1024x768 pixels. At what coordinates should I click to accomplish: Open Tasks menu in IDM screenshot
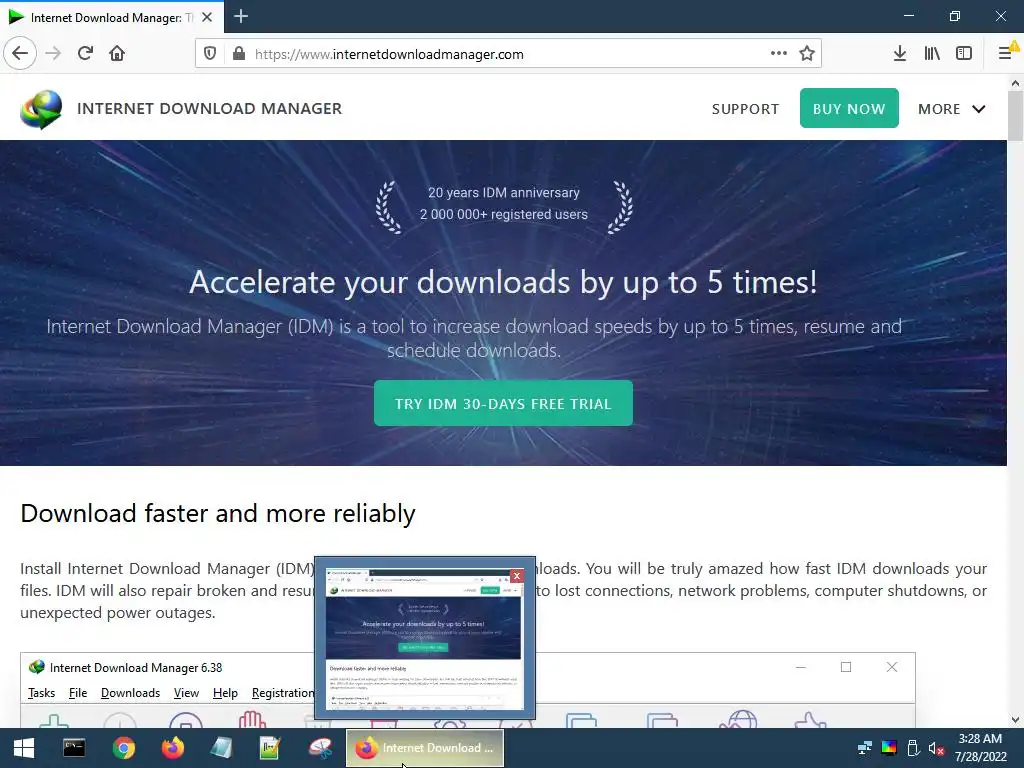pos(41,693)
